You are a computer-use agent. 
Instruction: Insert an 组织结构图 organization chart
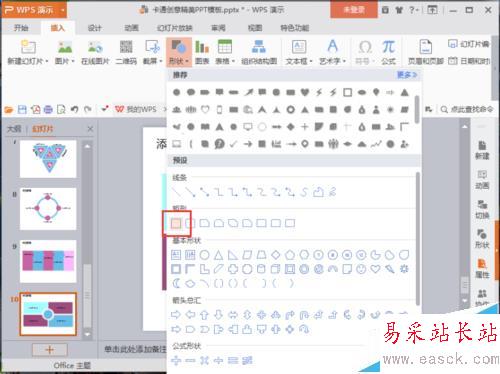pos(259,53)
